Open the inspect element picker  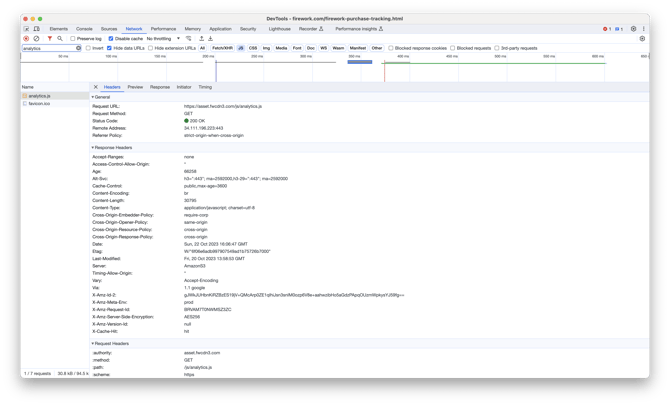[x=27, y=29]
